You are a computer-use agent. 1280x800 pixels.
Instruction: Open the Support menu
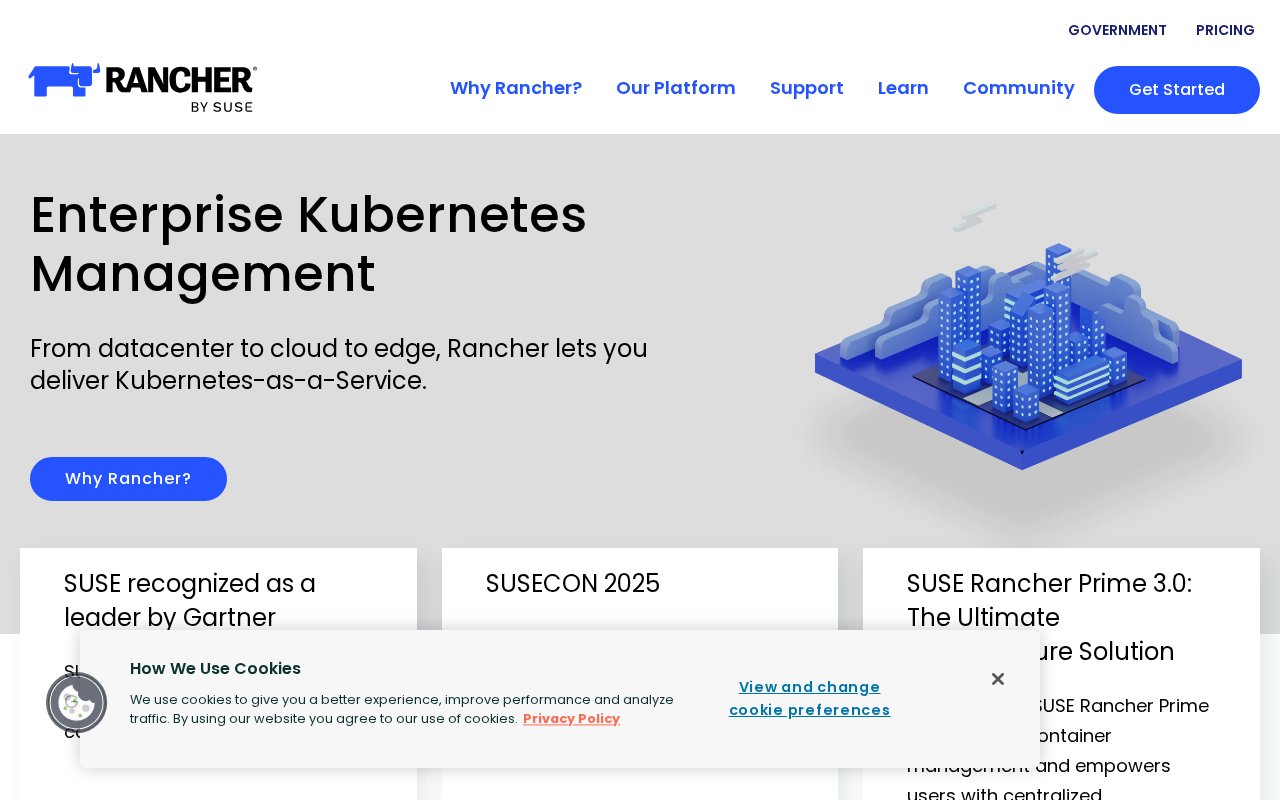coord(807,88)
